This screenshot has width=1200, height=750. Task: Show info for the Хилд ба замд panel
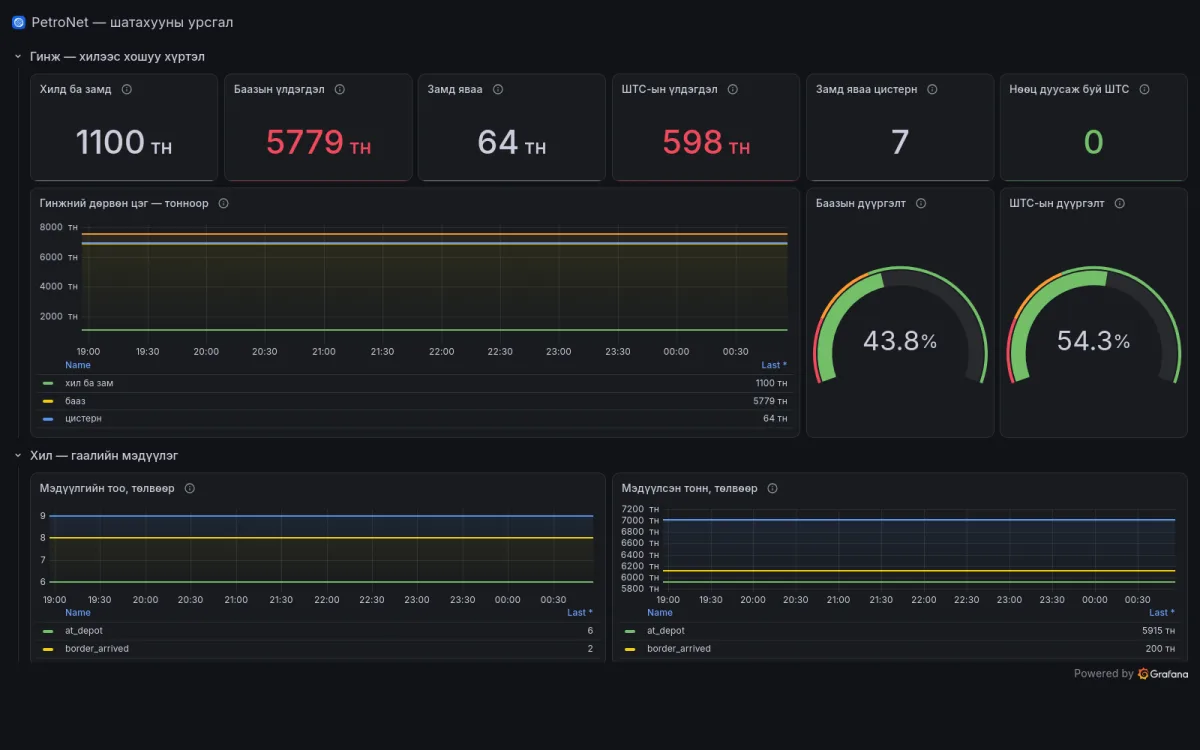click(127, 89)
